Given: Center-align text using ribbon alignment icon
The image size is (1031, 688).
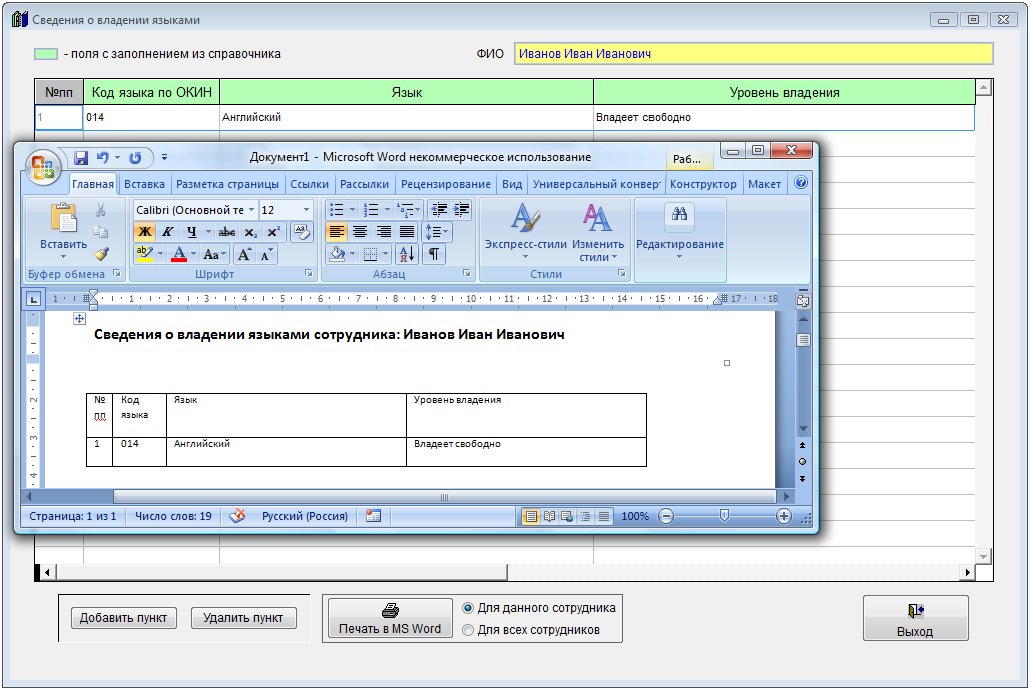Looking at the screenshot, I should point(360,232).
